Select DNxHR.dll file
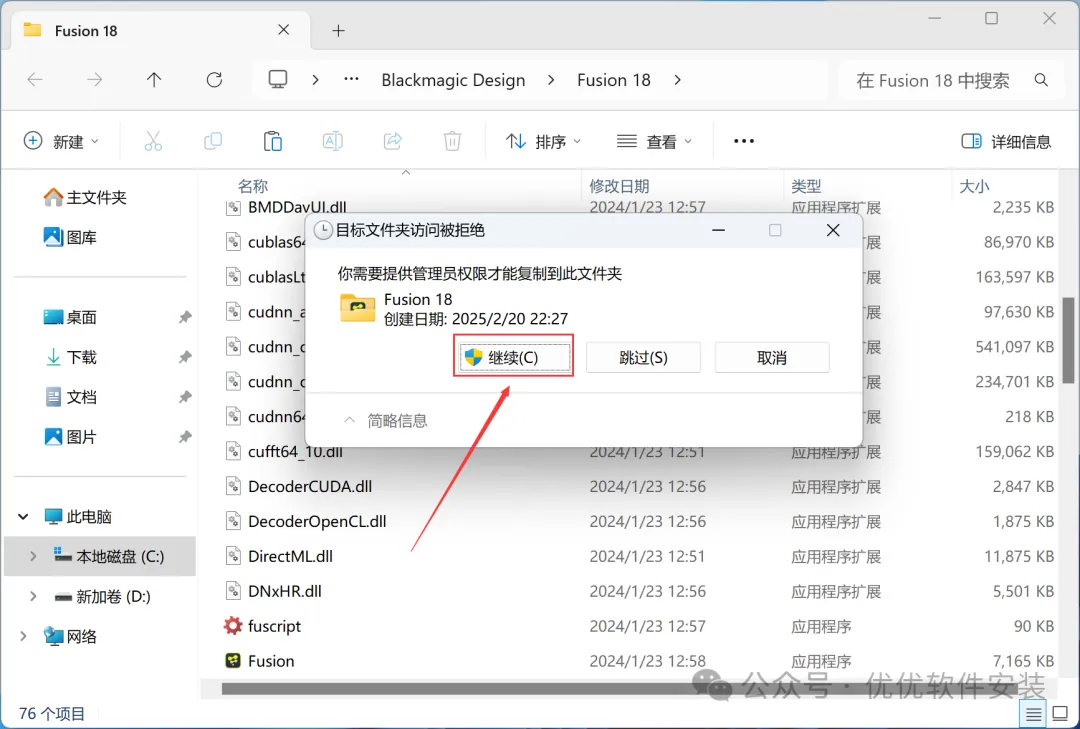 tap(284, 591)
